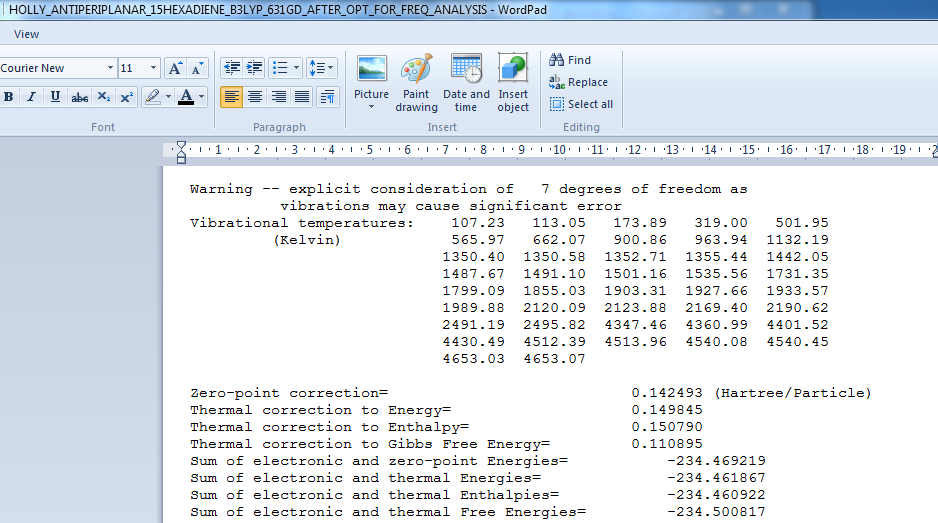This screenshot has width=938, height=523.
Task: Toggle Subscript formatting
Action: click(x=103, y=97)
